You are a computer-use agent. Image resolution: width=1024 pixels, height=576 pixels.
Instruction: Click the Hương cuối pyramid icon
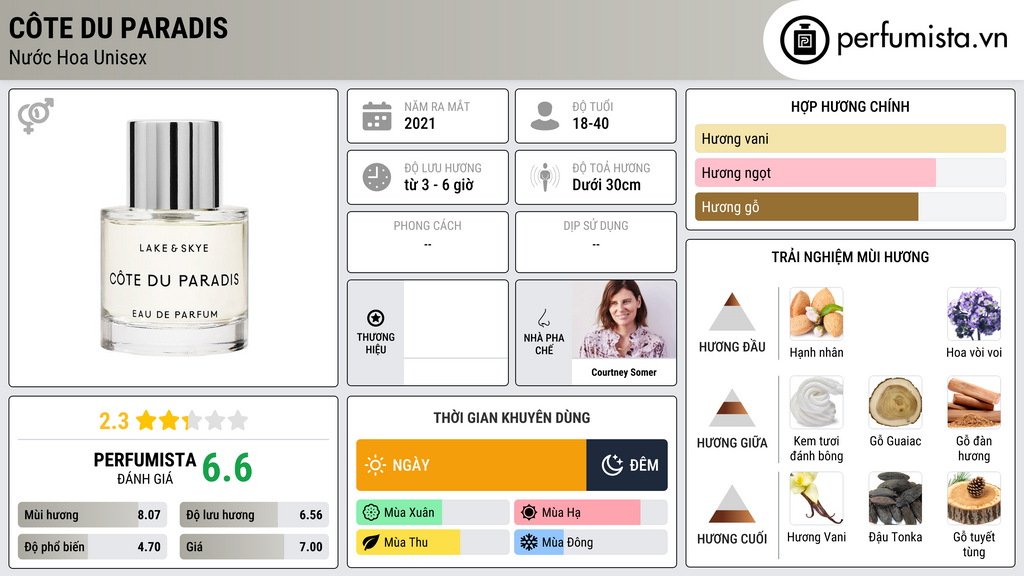coord(732,504)
